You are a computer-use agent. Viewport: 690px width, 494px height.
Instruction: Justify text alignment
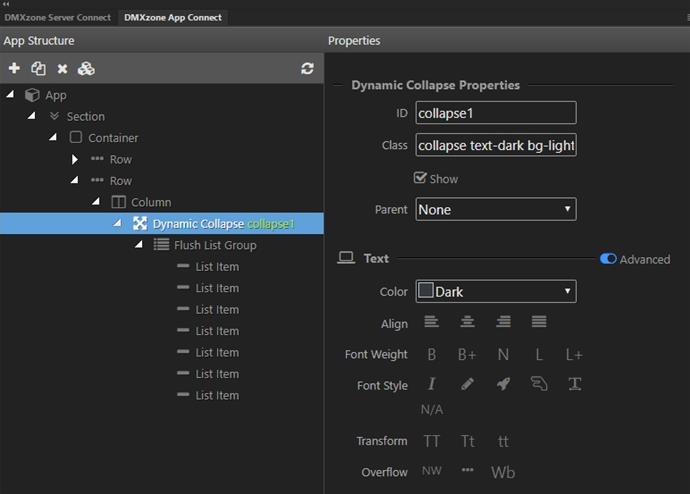(x=539, y=322)
